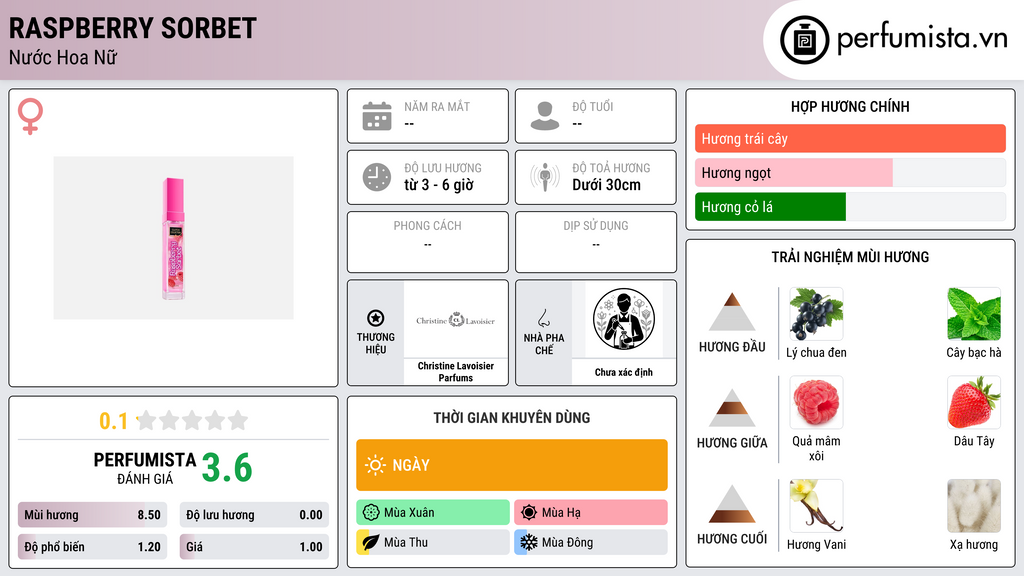The width and height of the screenshot is (1024, 576).
Task: Click the Christine Lavoisier Parfums brand name
Action: tap(456, 372)
